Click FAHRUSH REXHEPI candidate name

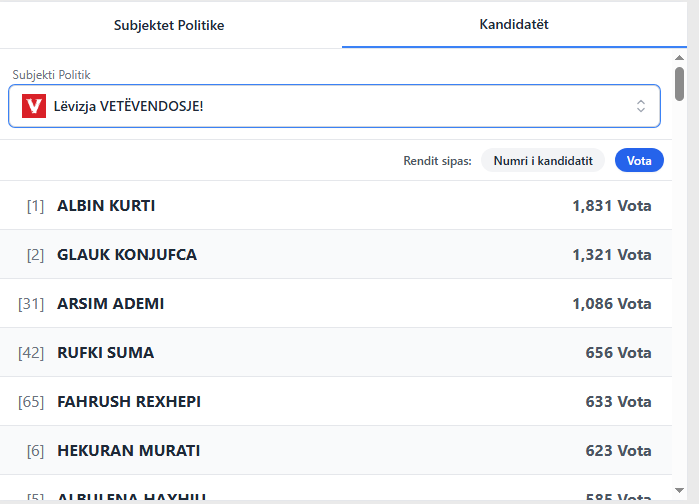(x=129, y=401)
